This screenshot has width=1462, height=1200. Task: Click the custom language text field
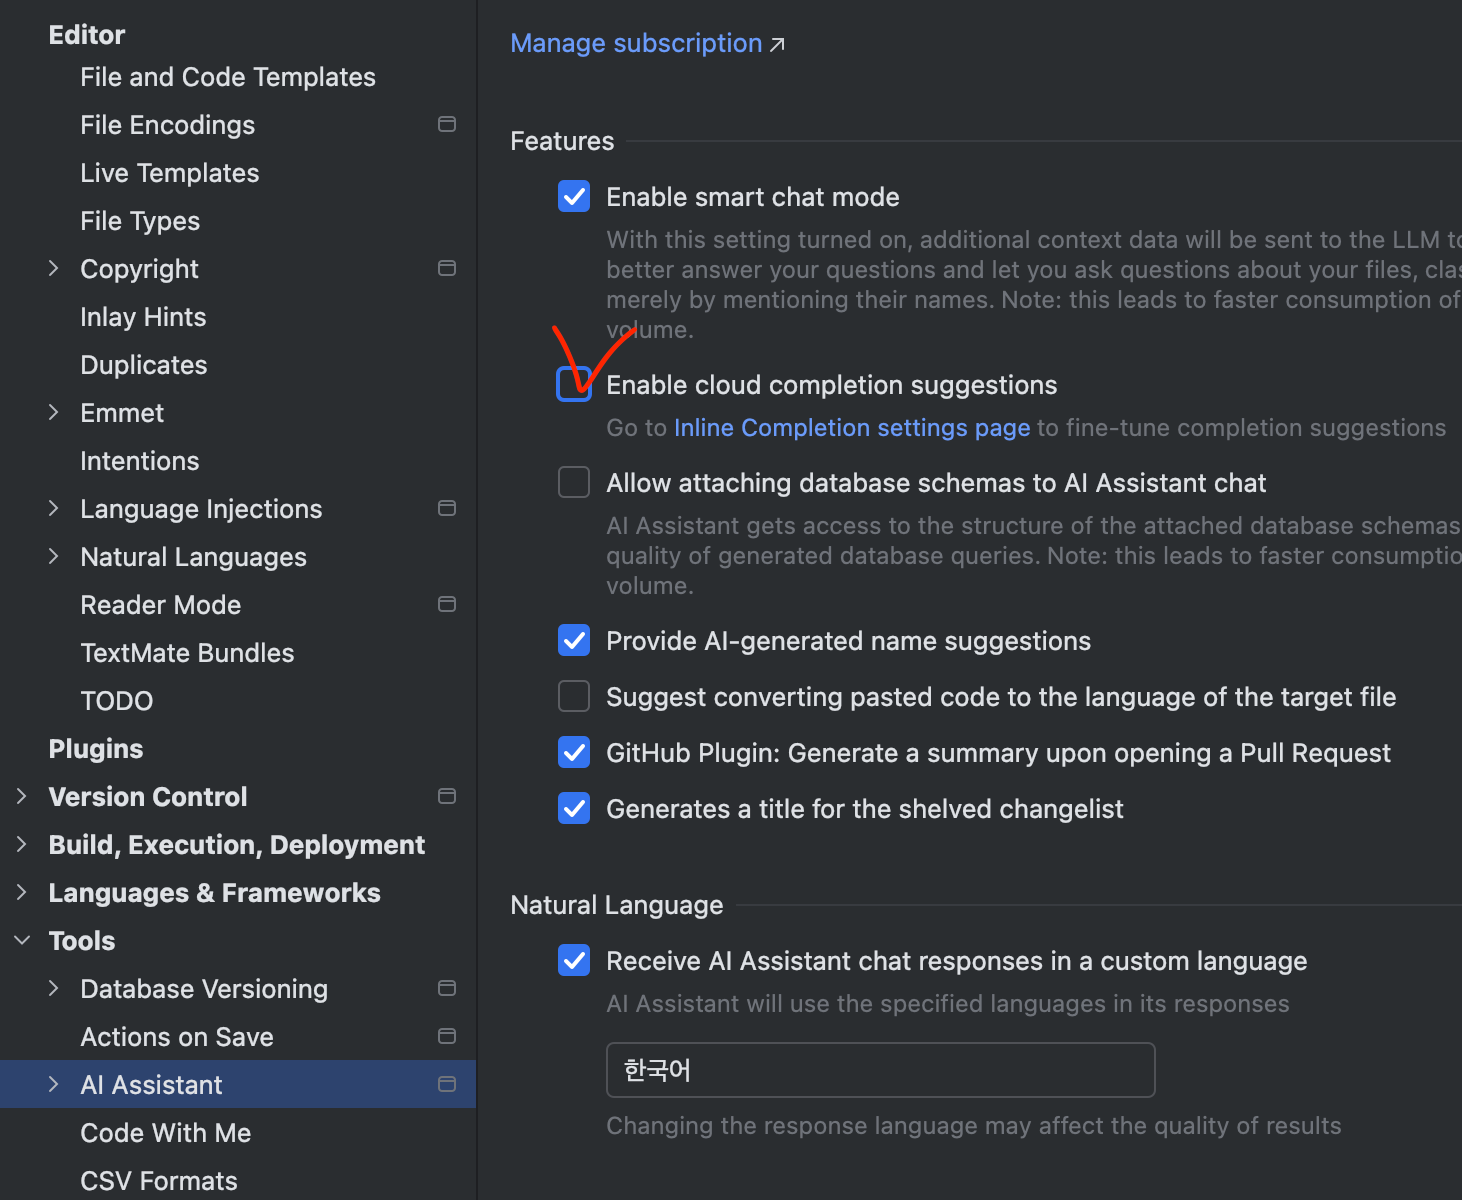[x=881, y=1070]
